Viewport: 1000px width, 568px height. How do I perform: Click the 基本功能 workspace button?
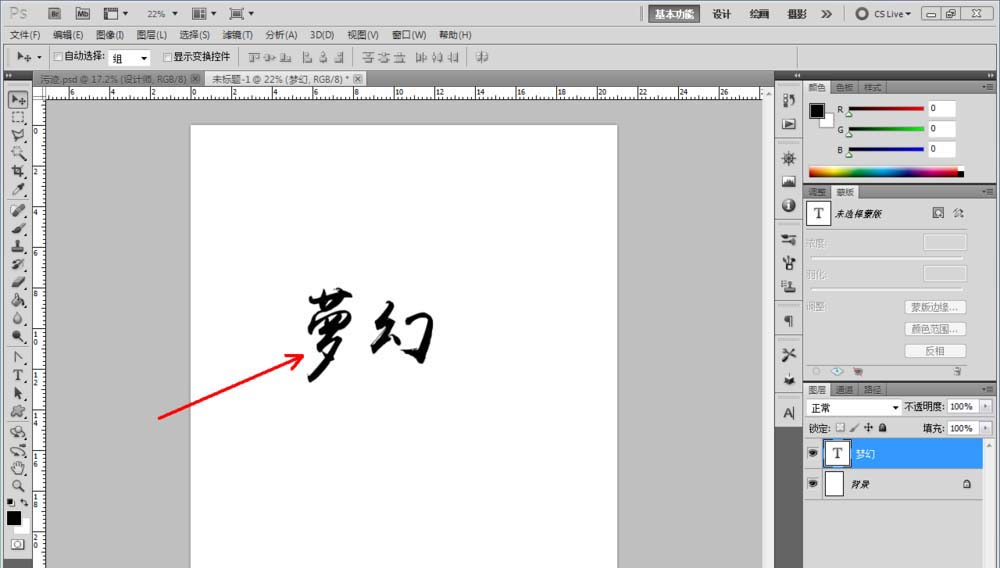[674, 13]
